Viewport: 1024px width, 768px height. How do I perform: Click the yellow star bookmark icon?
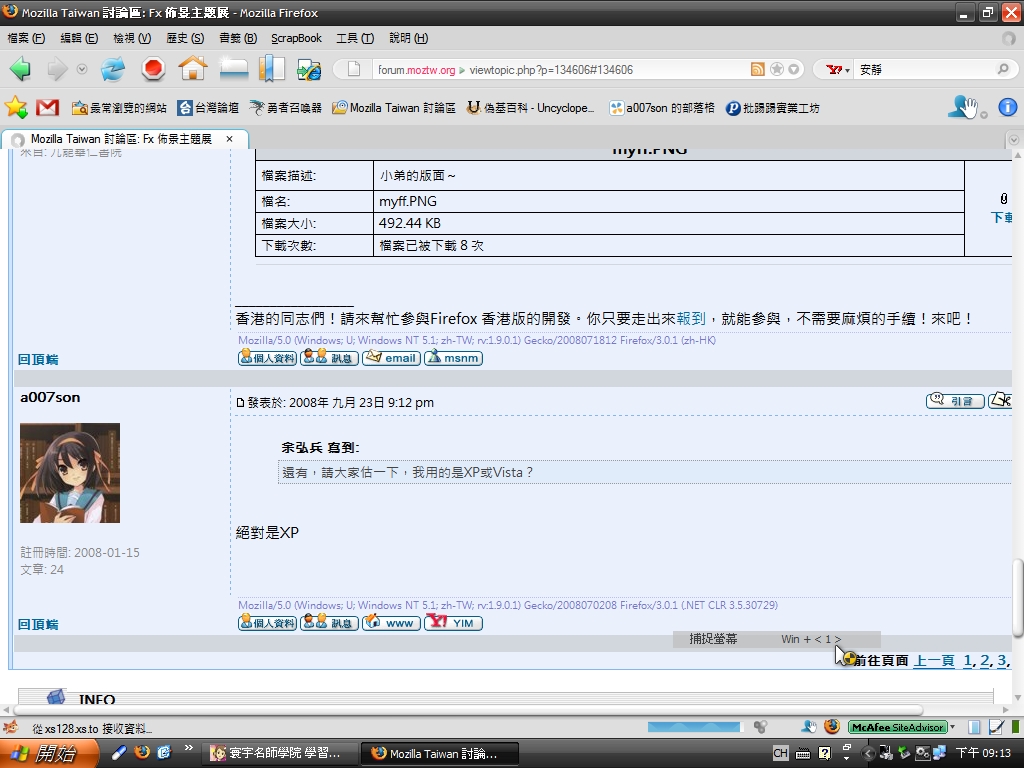click(16, 107)
